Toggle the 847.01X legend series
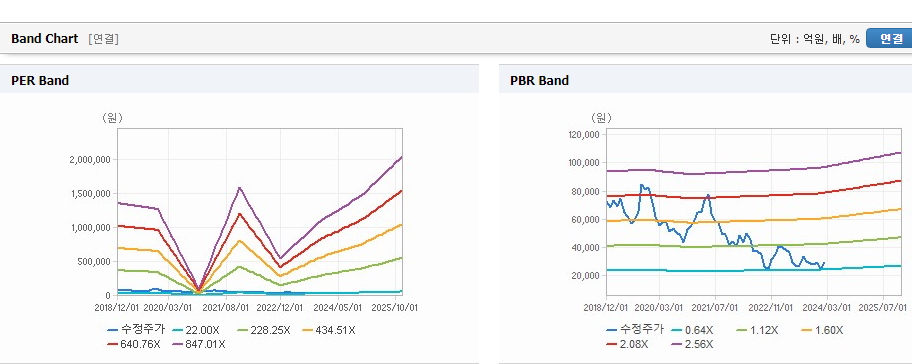This screenshot has width=912, height=364. 198,344
